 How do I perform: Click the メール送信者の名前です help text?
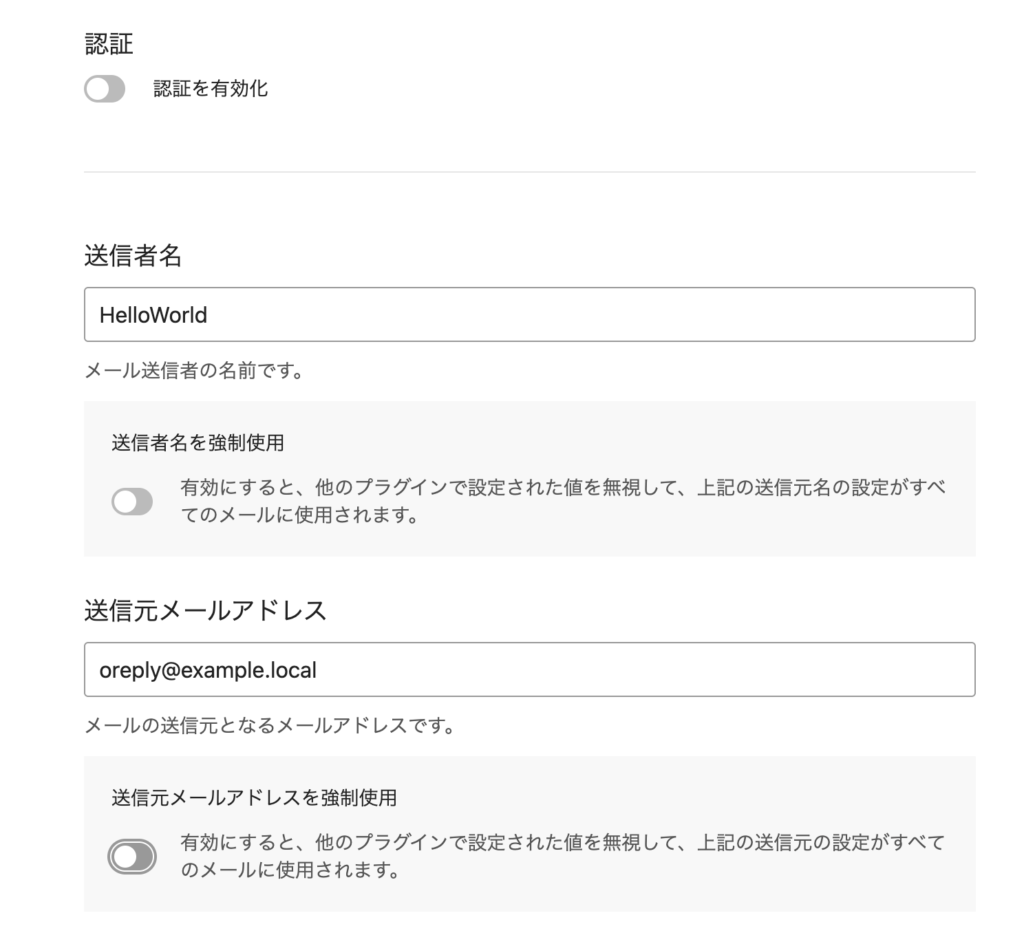point(193,372)
